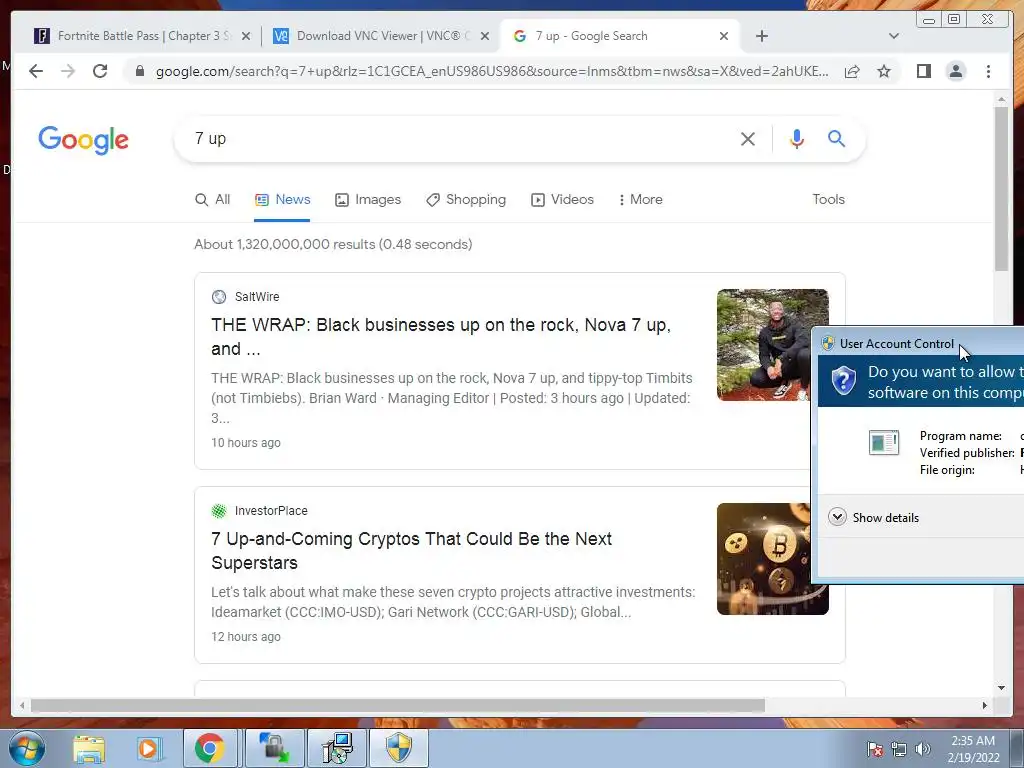Click the scroll down arrow of page
This screenshot has height=768, width=1024.
pyautogui.click(x=1002, y=688)
